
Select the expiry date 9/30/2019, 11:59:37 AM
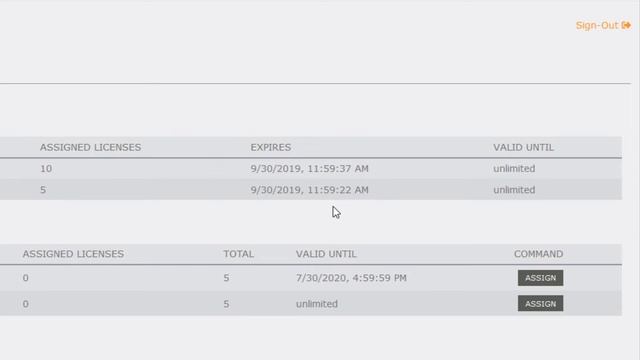point(309,169)
